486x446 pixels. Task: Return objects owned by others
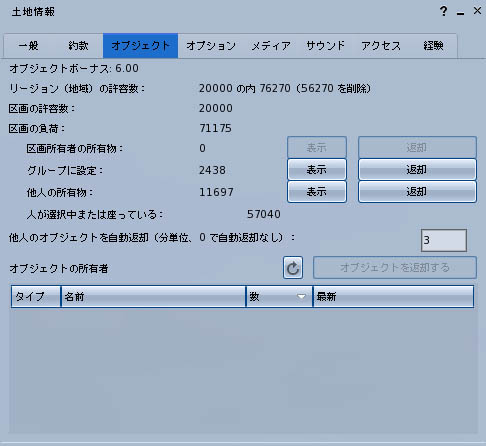[x=417, y=192]
